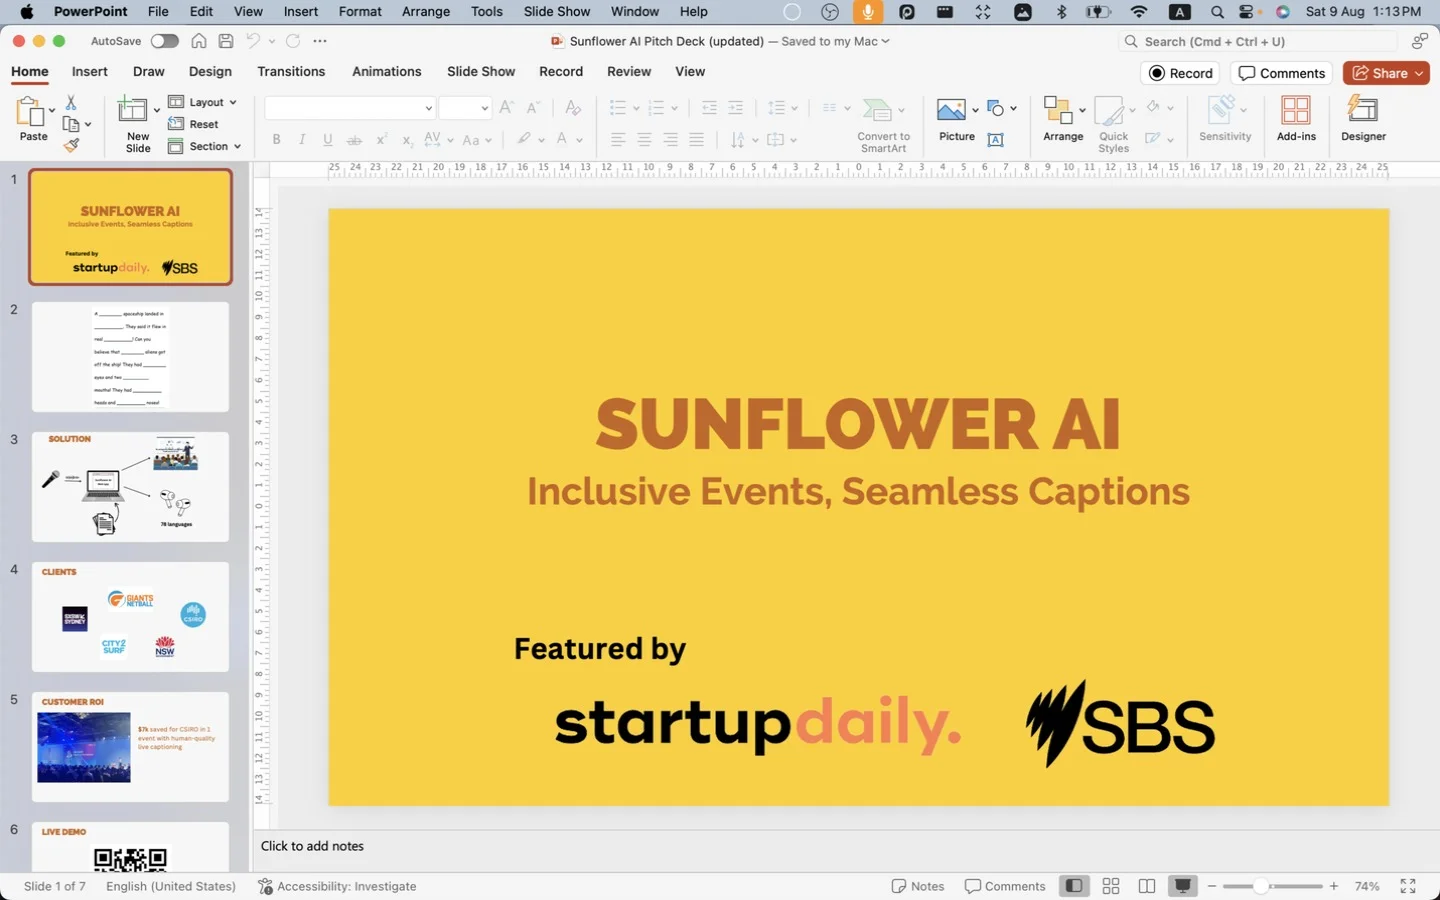Toggle Justify text alignment
This screenshot has height=900, width=1440.
pos(696,140)
